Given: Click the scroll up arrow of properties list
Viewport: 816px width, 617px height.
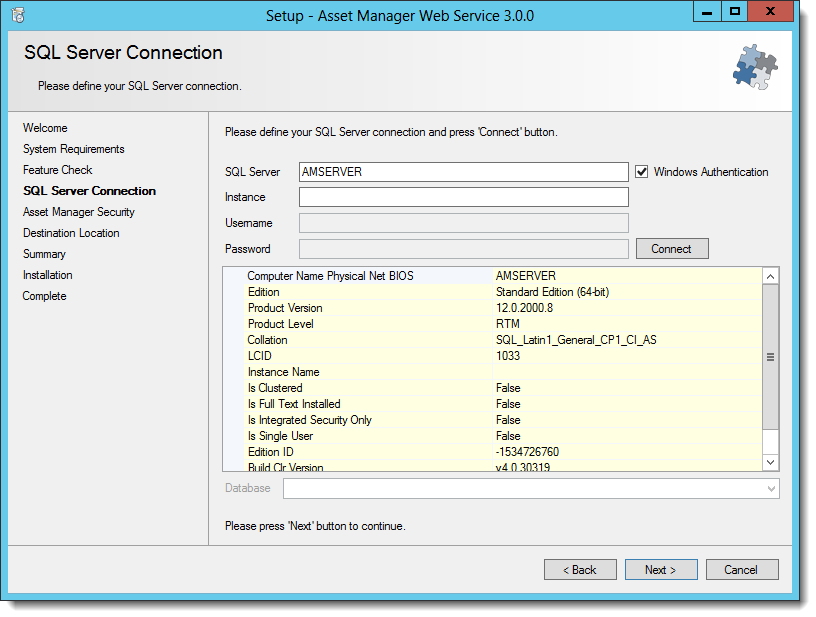Looking at the screenshot, I should (x=771, y=276).
